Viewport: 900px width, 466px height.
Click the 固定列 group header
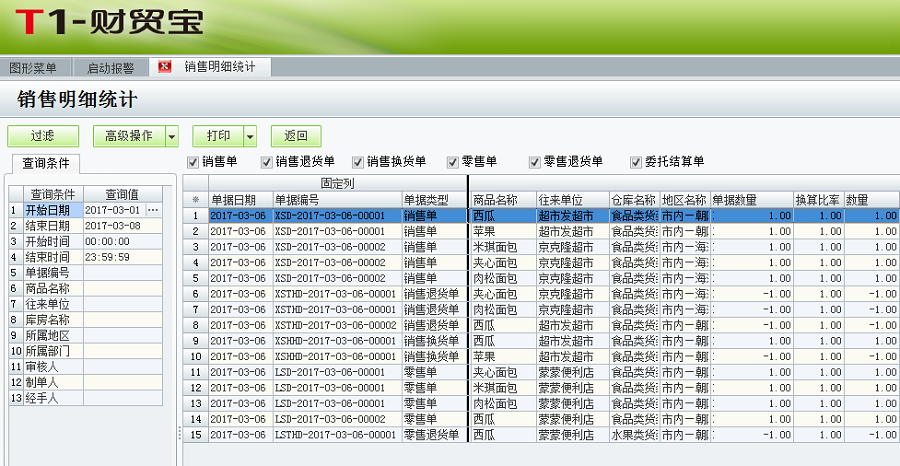point(338,184)
